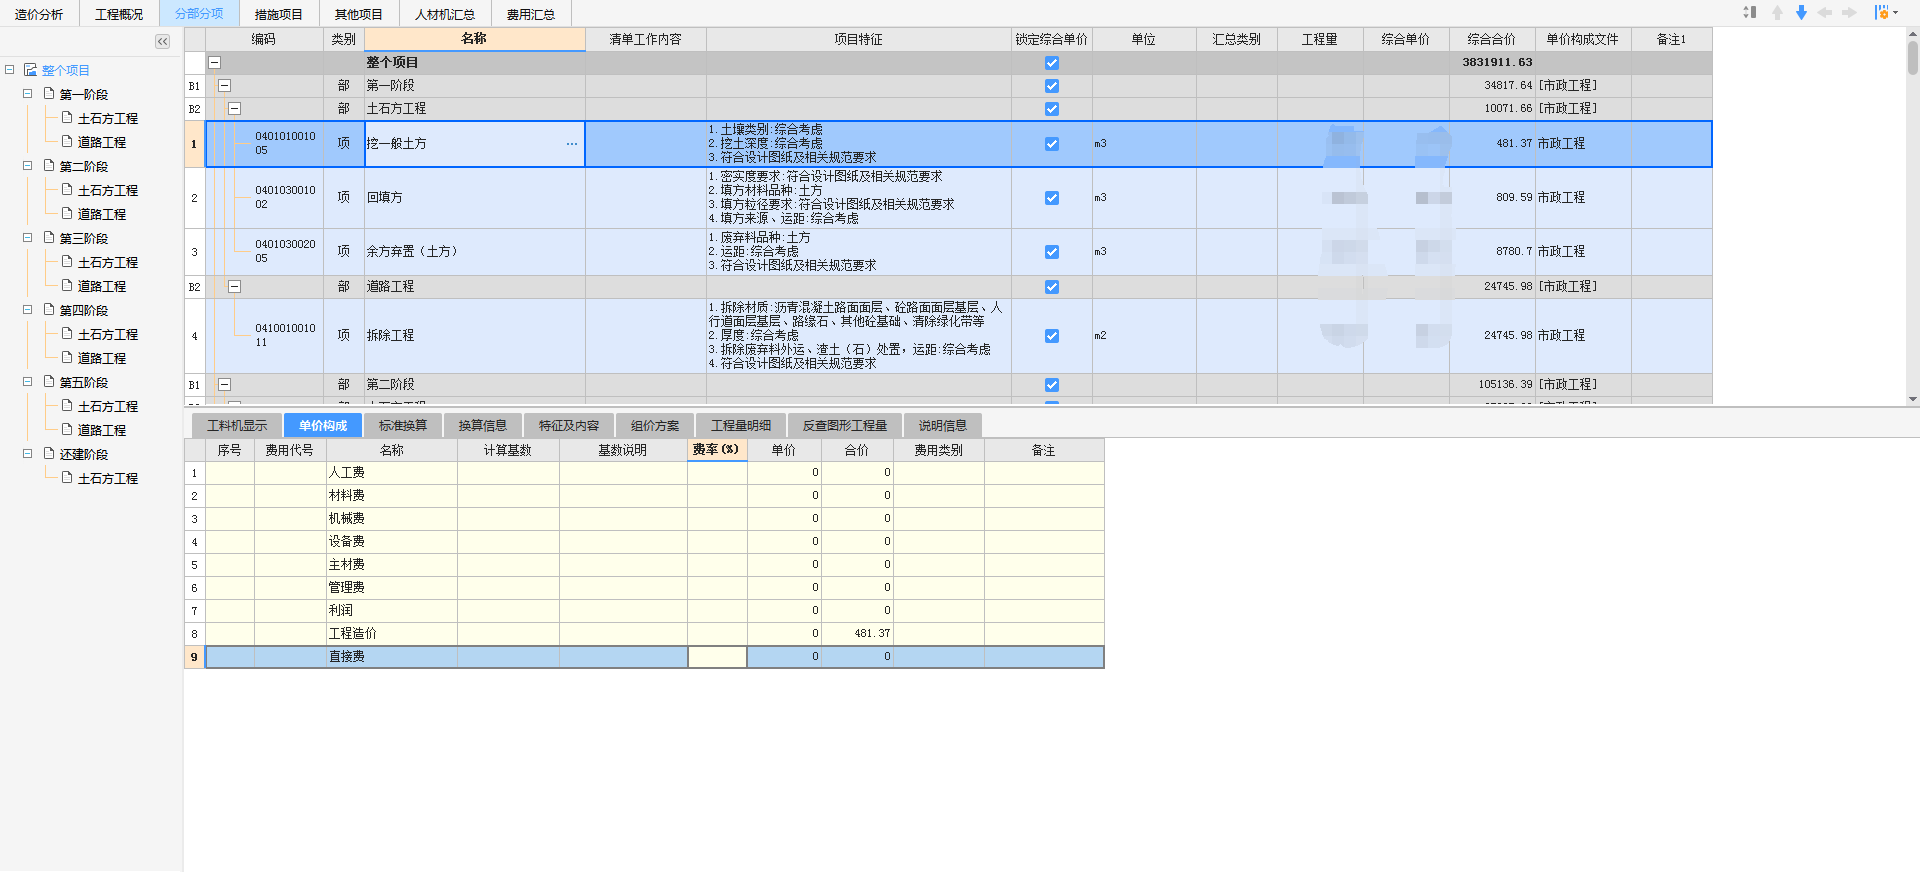Click the document icon beside 第四阶段
This screenshot has height=872, width=1920.
(x=49, y=310)
